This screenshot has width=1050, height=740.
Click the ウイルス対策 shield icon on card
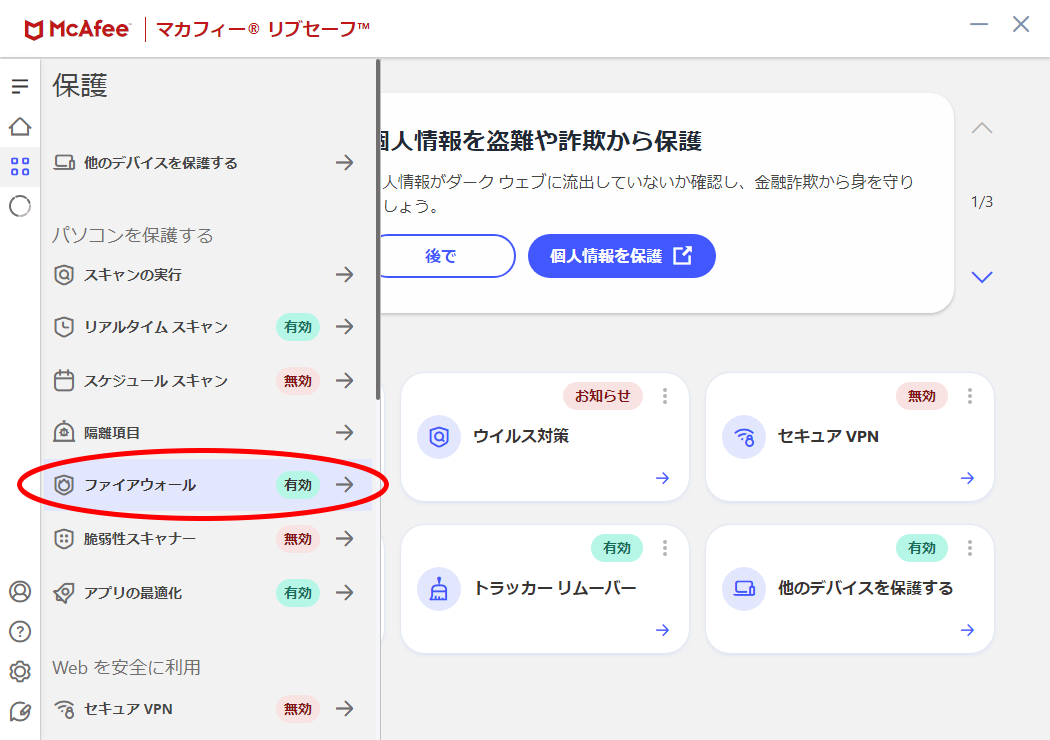tap(438, 437)
